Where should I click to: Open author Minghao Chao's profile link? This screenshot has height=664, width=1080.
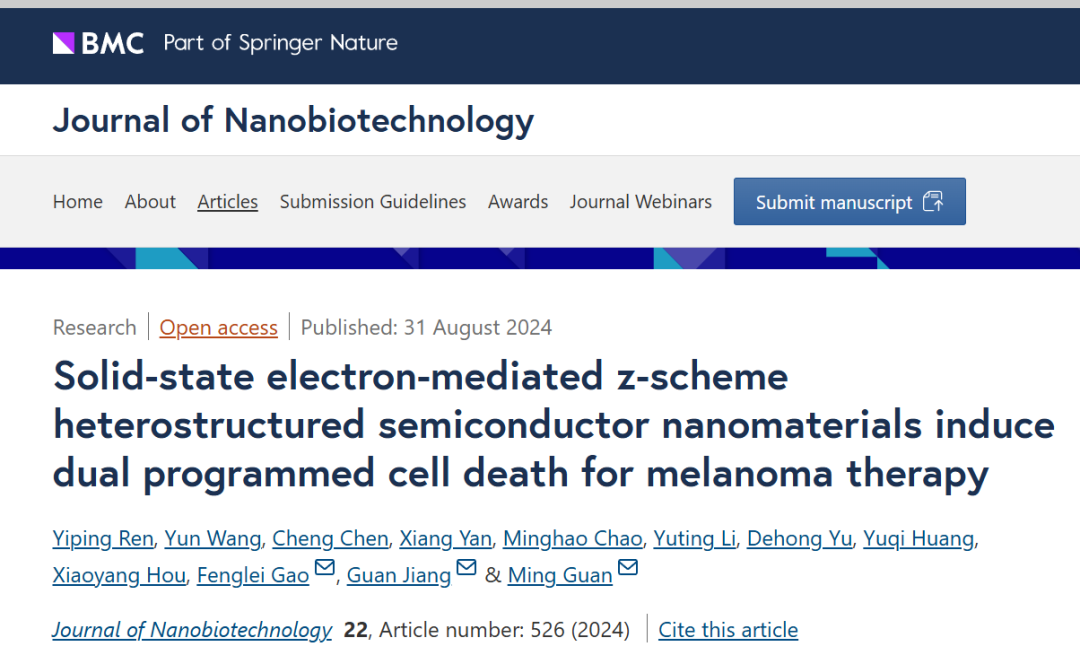point(572,539)
